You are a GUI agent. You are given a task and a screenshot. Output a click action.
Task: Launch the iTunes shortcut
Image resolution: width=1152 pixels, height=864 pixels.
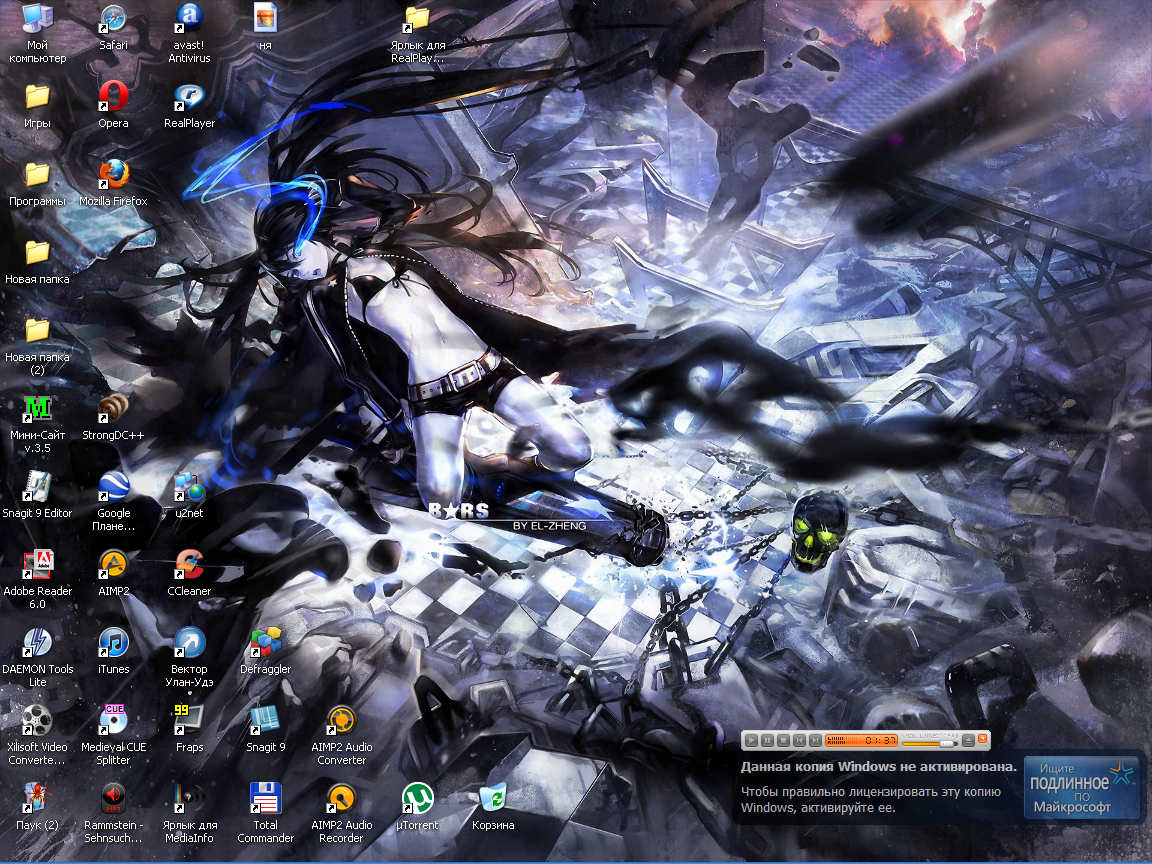(113, 651)
